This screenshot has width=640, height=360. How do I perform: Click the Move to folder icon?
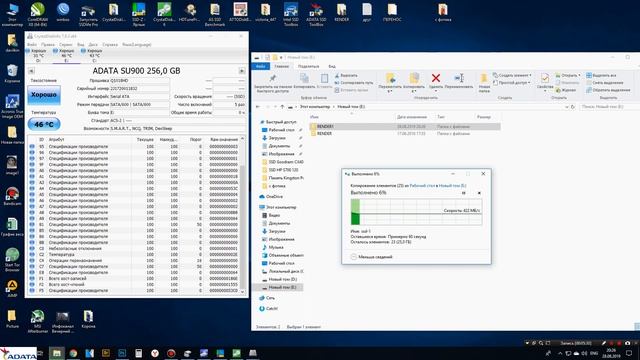pos(390,78)
